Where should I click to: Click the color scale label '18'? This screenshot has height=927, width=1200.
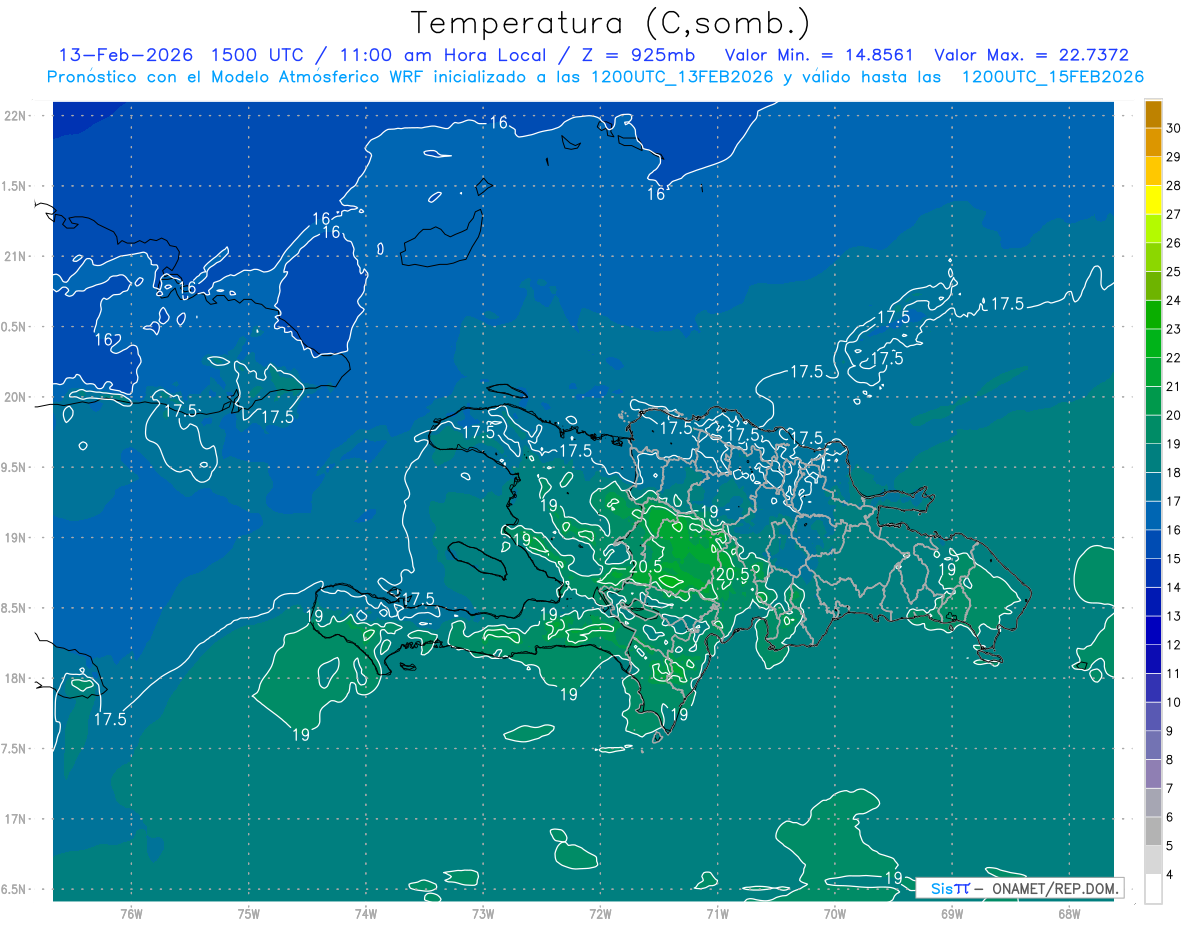pyautogui.click(x=1174, y=472)
